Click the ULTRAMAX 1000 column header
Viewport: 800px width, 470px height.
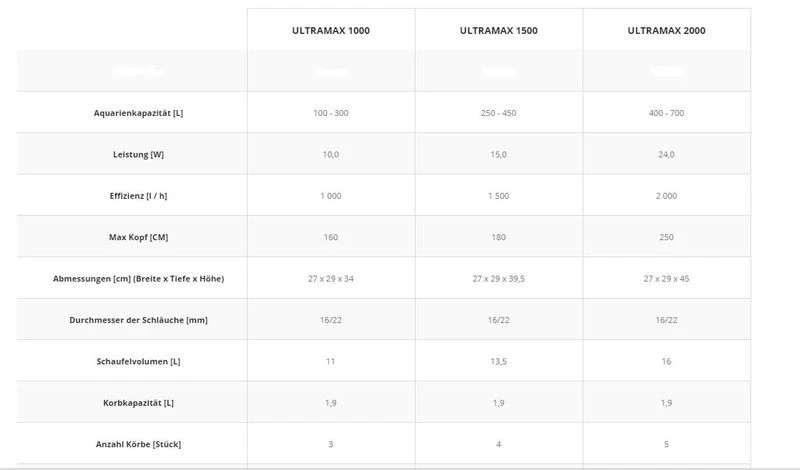331,31
